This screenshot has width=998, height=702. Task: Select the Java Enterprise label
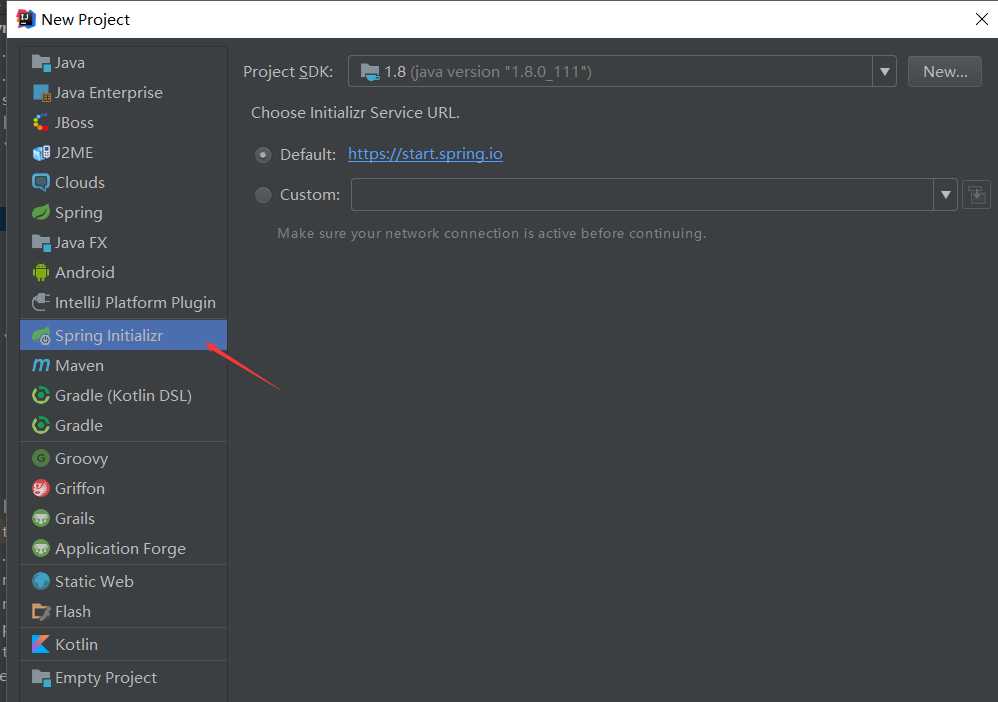coord(109,93)
